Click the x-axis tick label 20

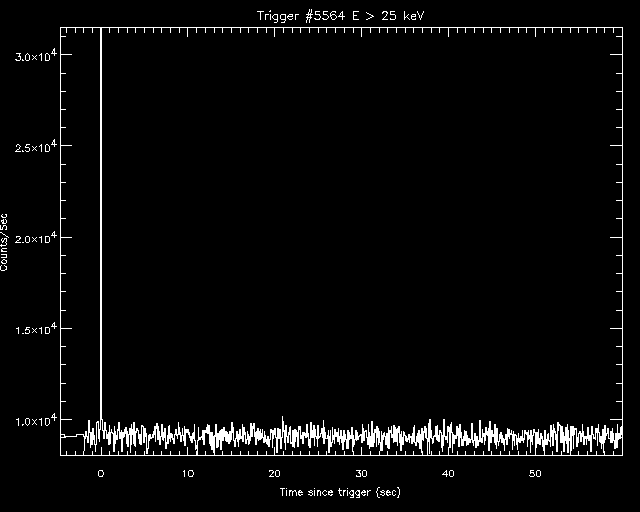(x=274, y=474)
